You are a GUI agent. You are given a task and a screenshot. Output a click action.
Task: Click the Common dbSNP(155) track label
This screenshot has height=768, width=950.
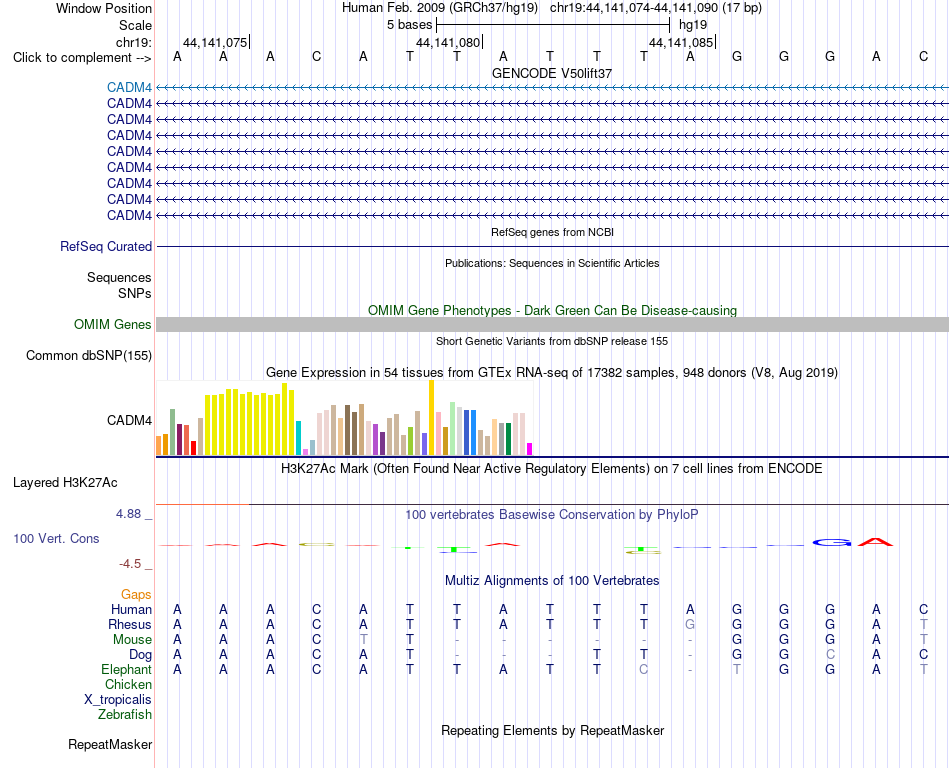point(88,356)
